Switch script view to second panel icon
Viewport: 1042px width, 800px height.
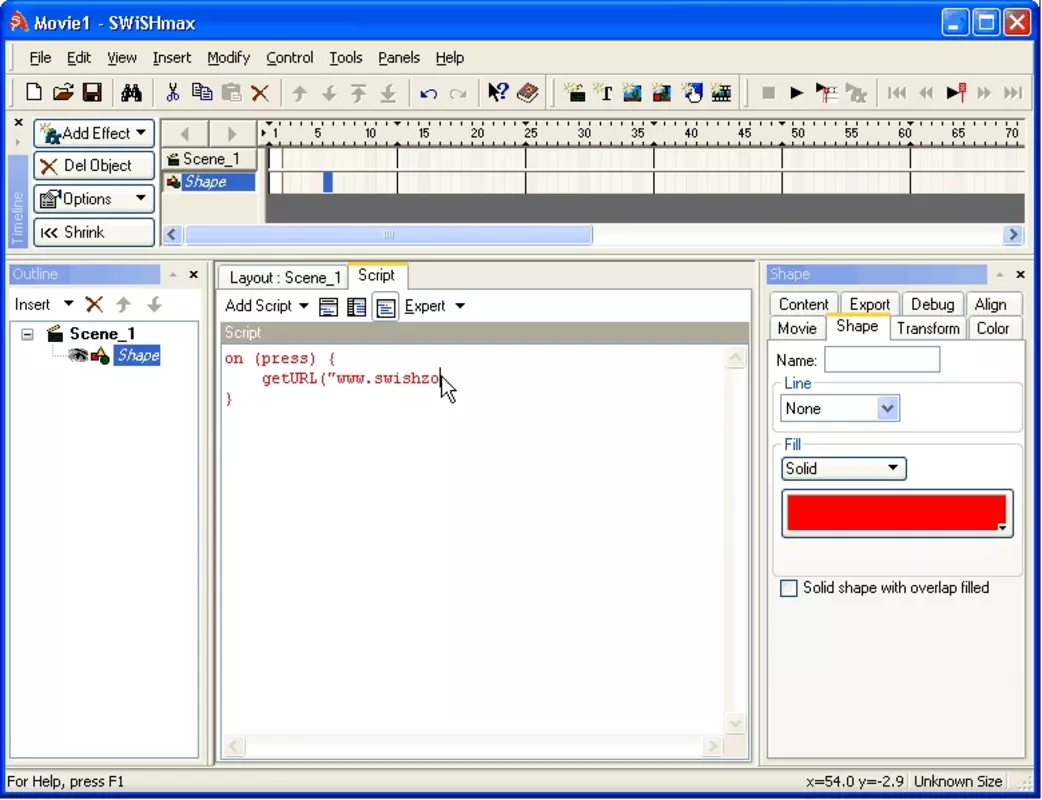(357, 307)
